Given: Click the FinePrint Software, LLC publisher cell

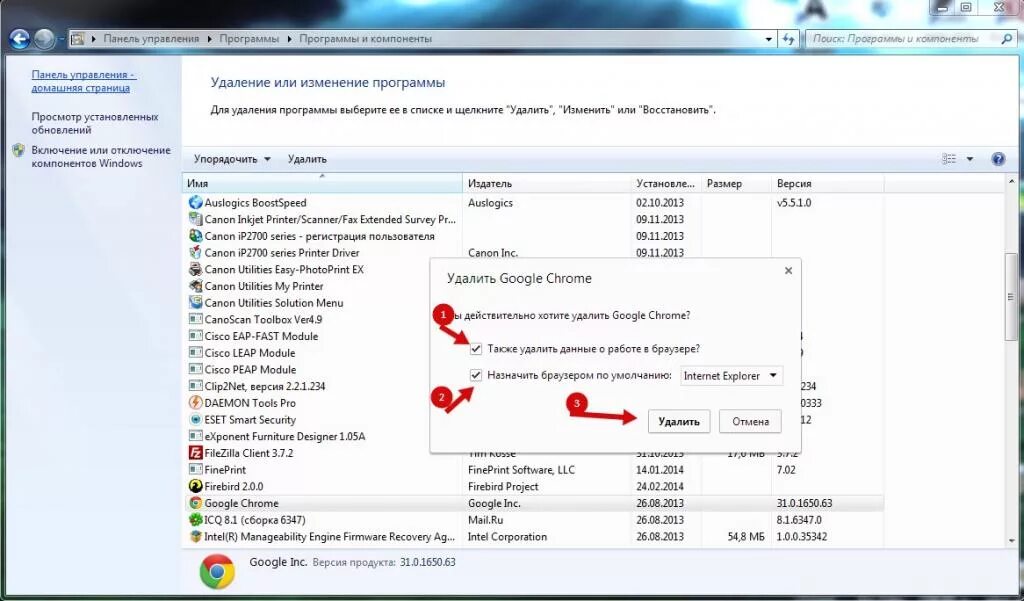Looking at the screenshot, I should 521,470.
